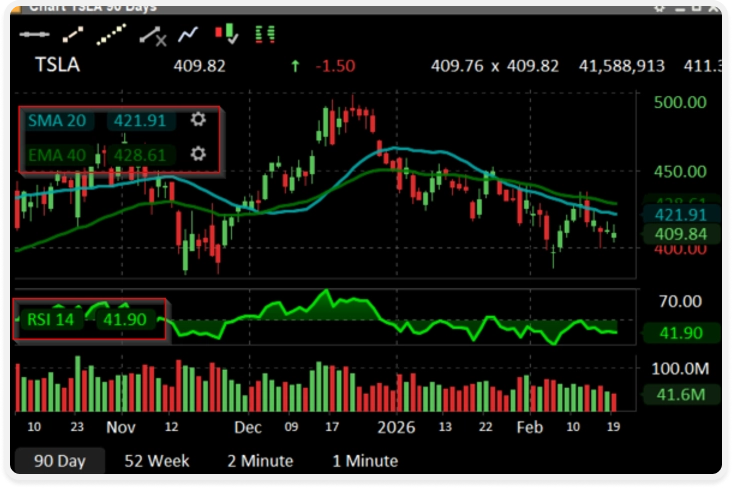Click the 450.00 price axis label

pyautogui.click(x=680, y=171)
